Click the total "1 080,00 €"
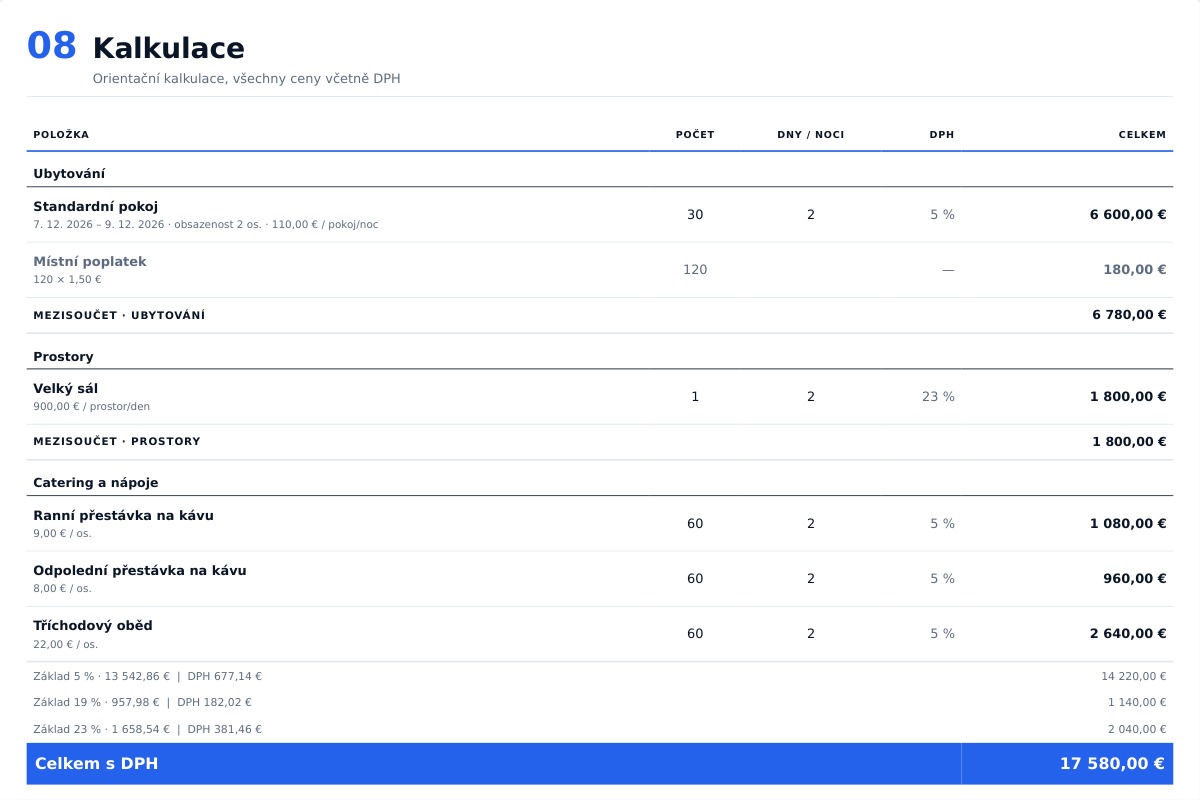Viewport: 1200px width, 800px height. point(1128,523)
